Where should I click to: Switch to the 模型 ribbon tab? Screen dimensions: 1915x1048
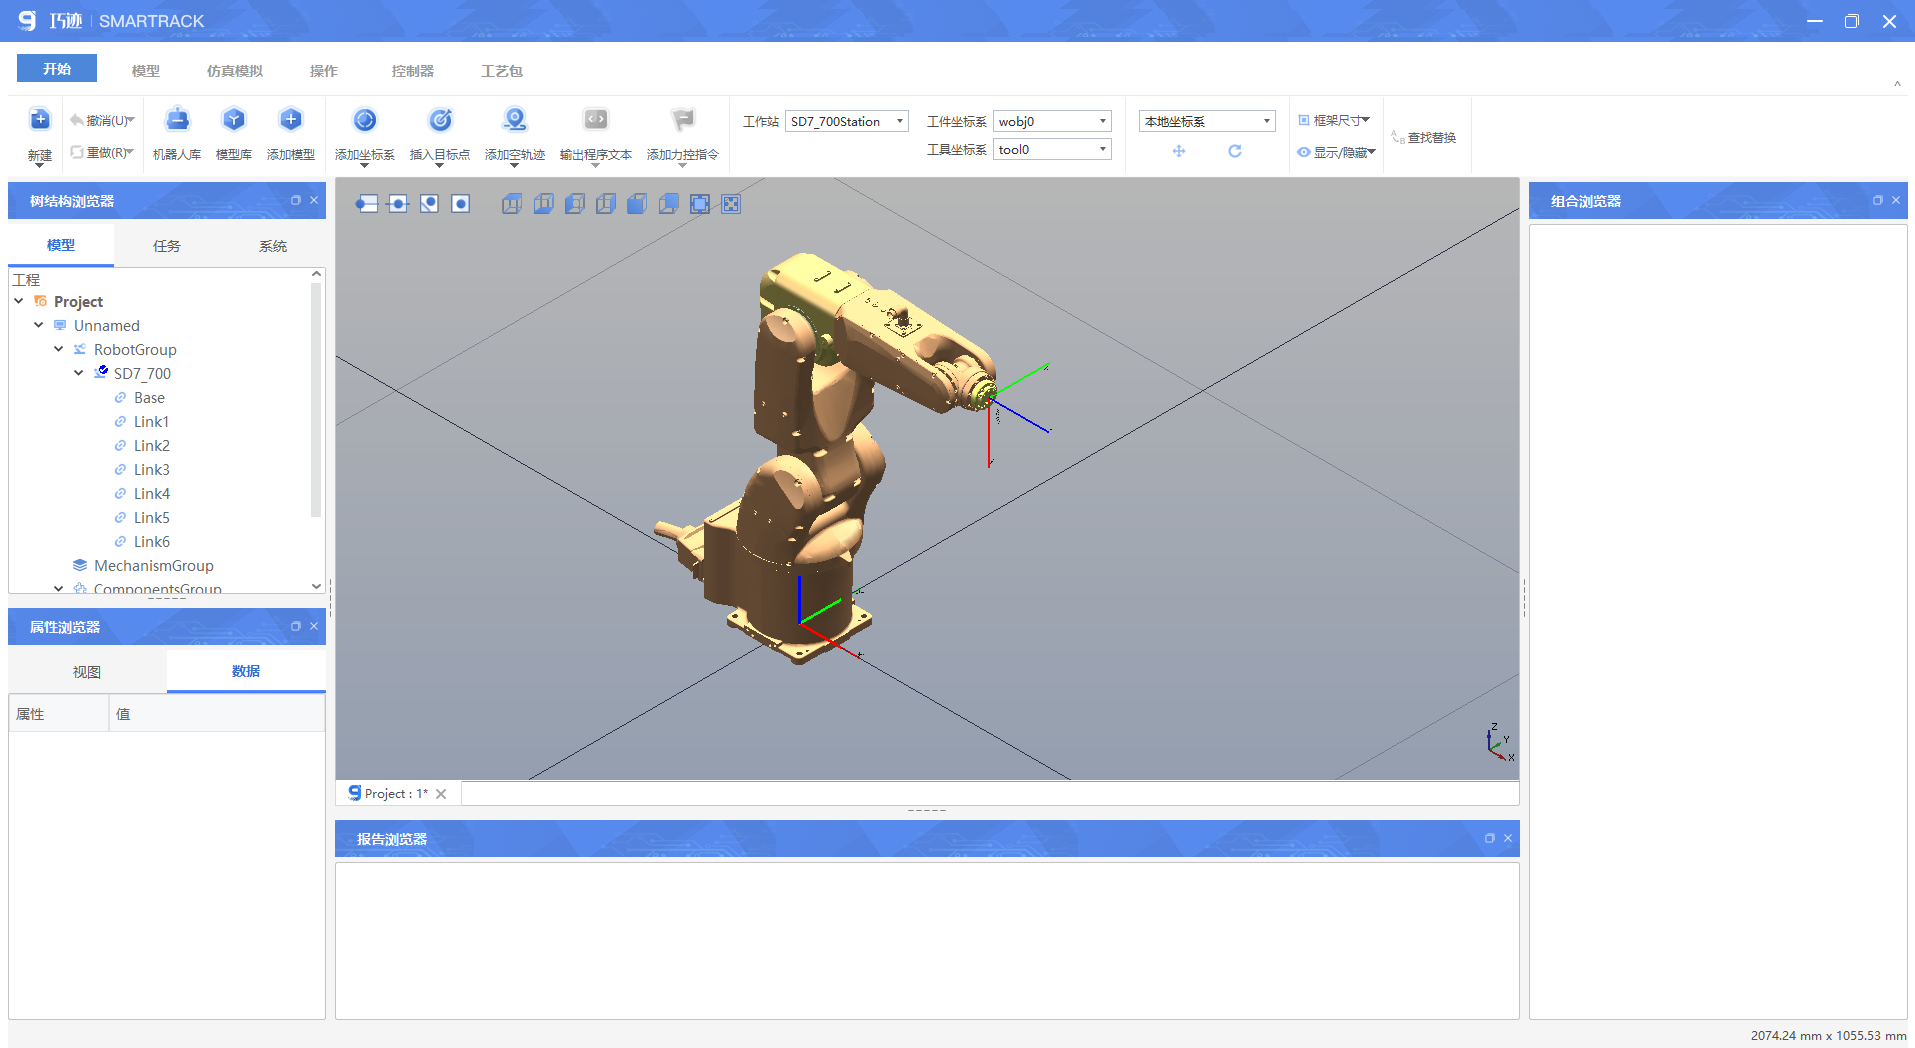(146, 71)
